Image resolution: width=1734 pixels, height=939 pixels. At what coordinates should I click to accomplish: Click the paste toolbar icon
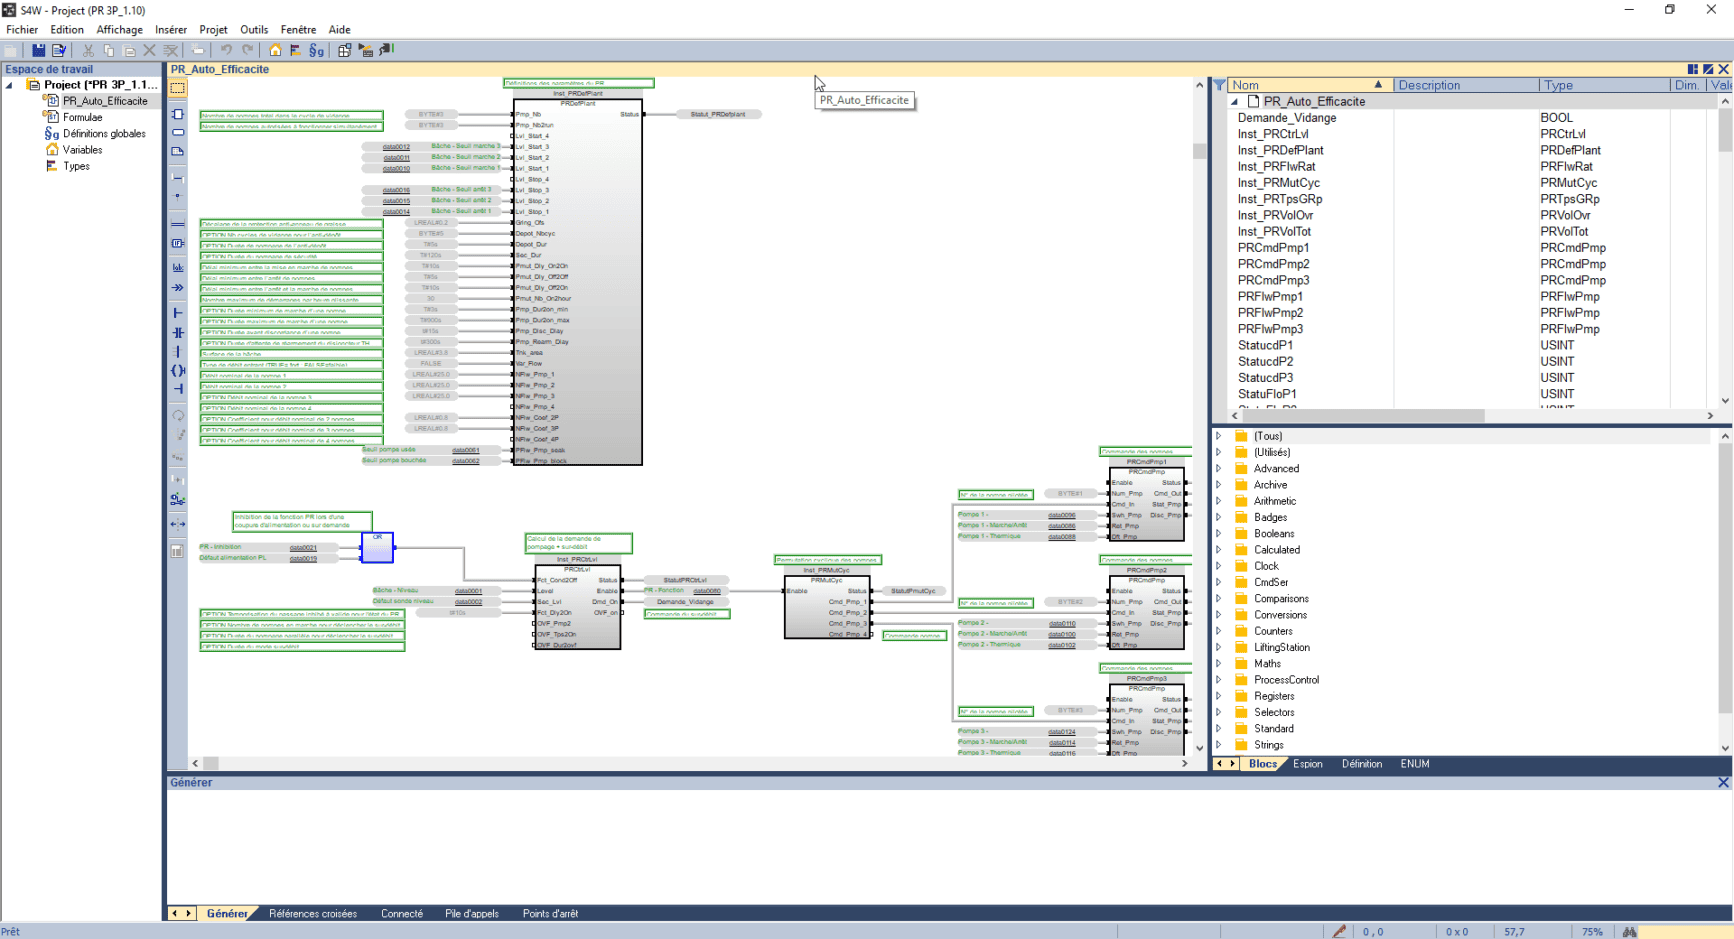[128, 49]
